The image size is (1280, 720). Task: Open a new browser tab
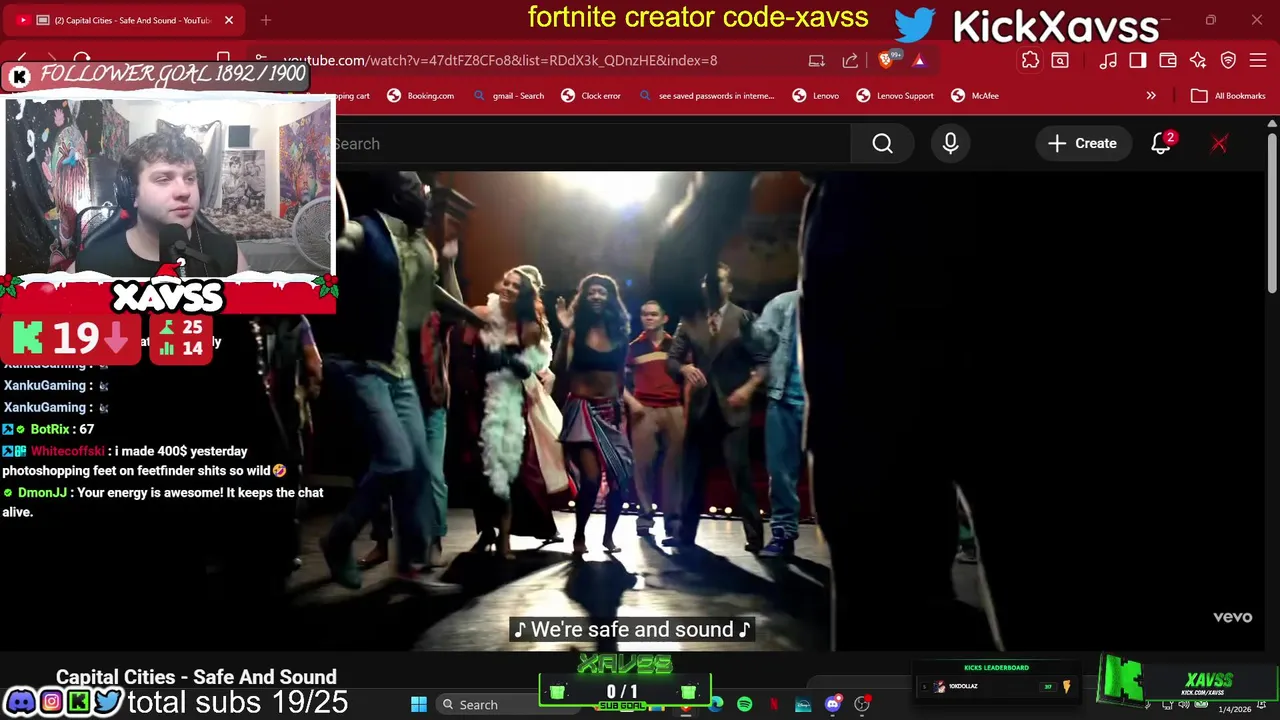tap(266, 20)
